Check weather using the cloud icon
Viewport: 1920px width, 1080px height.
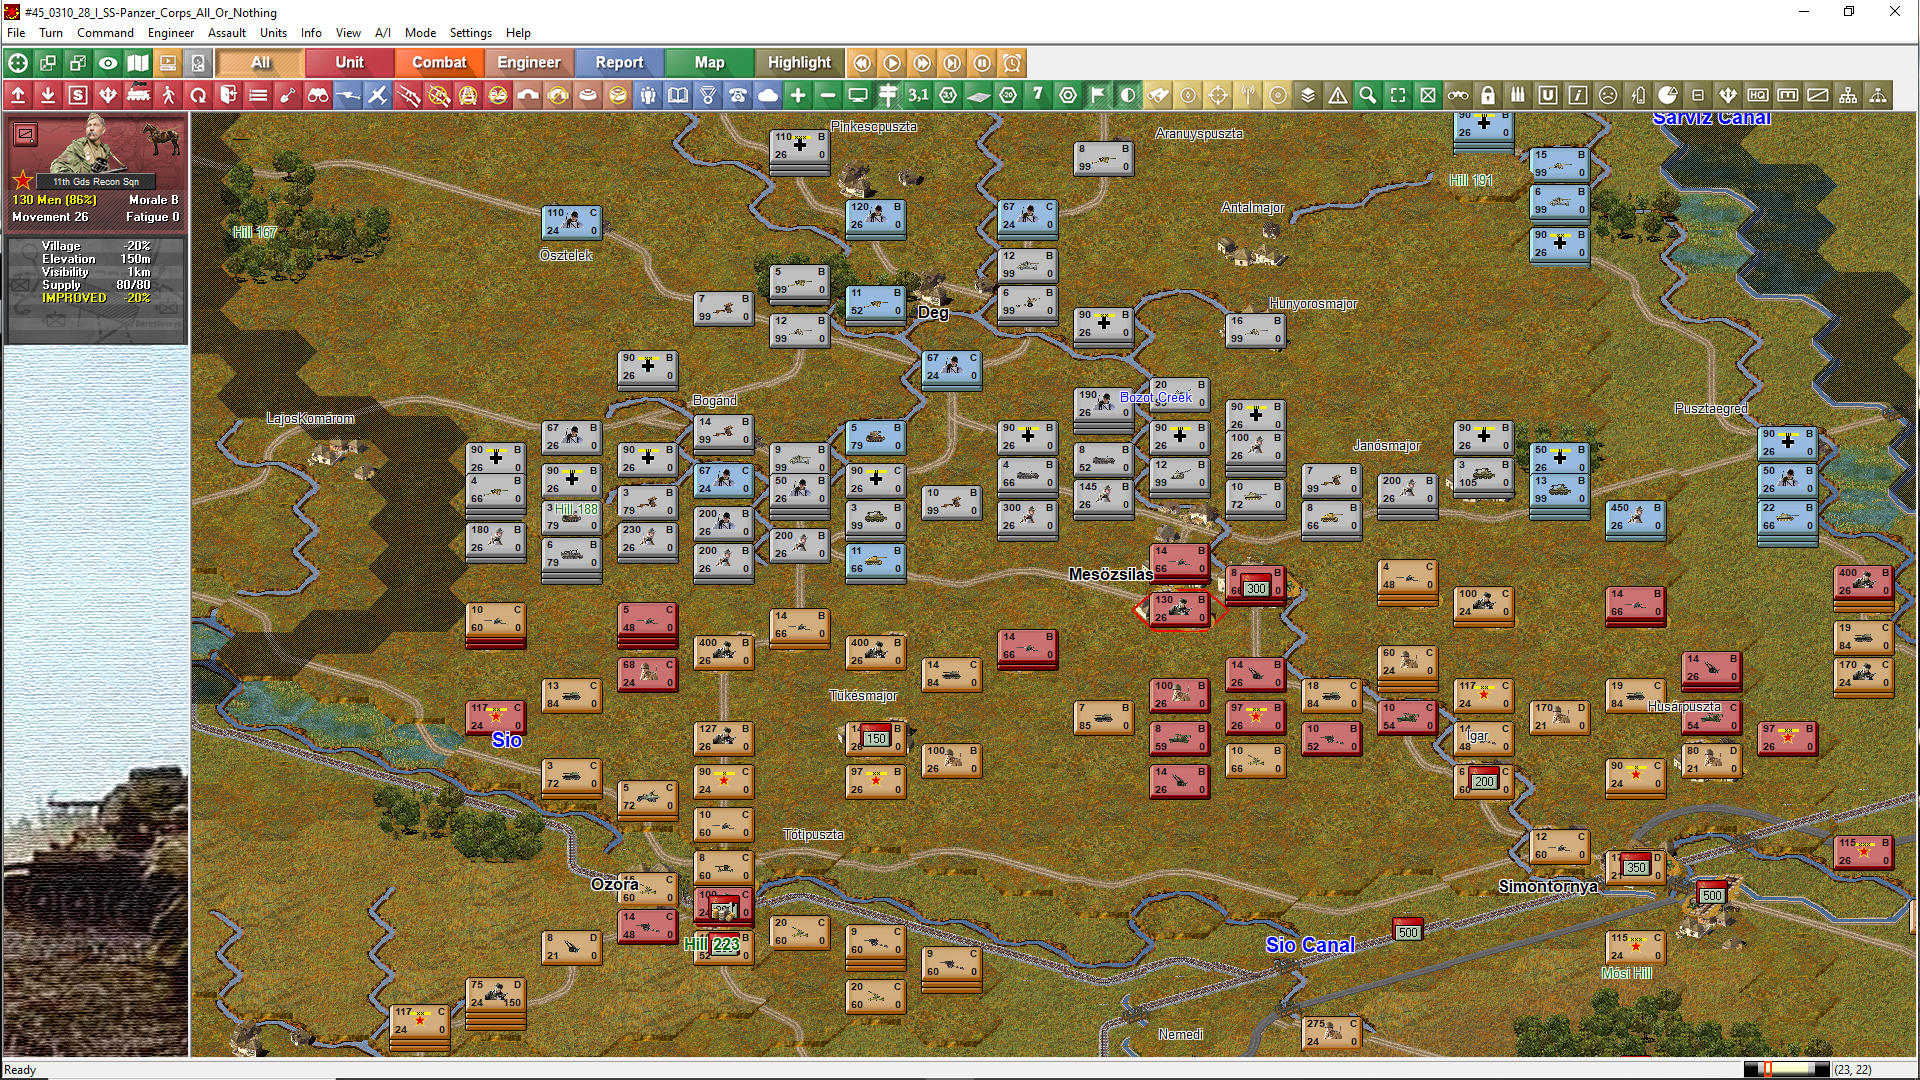pyautogui.click(x=768, y=95)
